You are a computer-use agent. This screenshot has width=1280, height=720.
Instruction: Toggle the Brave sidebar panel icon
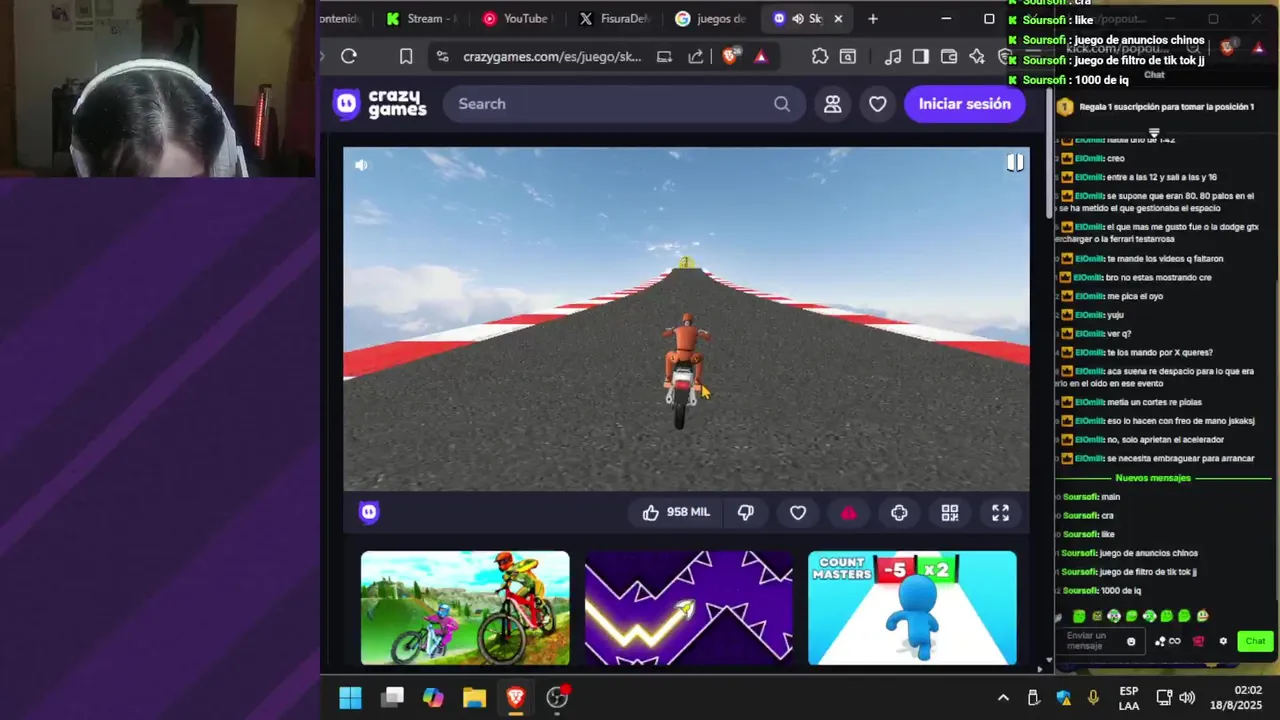[x=921, y=57]
